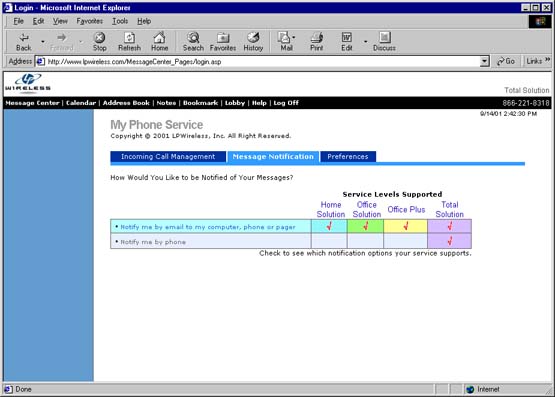555x397 pixels.
Task: Open the Tools menu
Action: point(120,21)
